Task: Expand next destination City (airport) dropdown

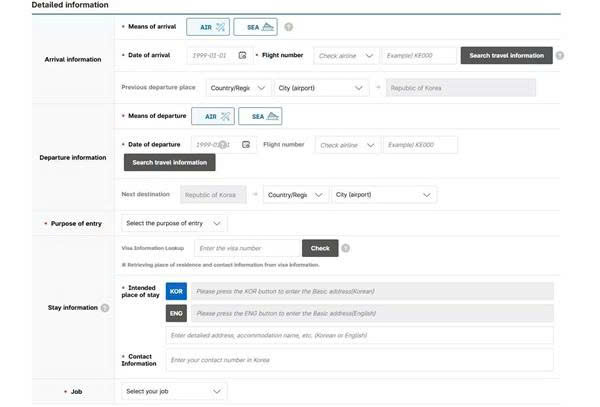Action: coord(384,195)
